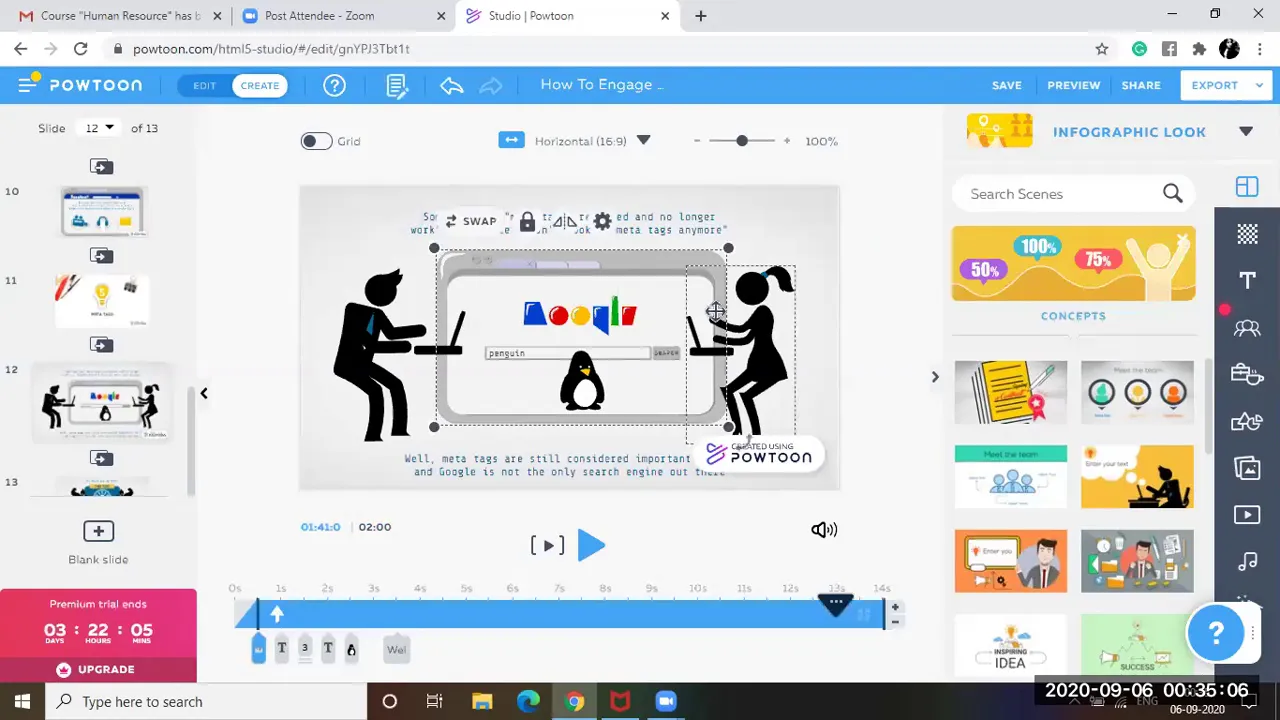Add a Blank slide

[98, 541]
